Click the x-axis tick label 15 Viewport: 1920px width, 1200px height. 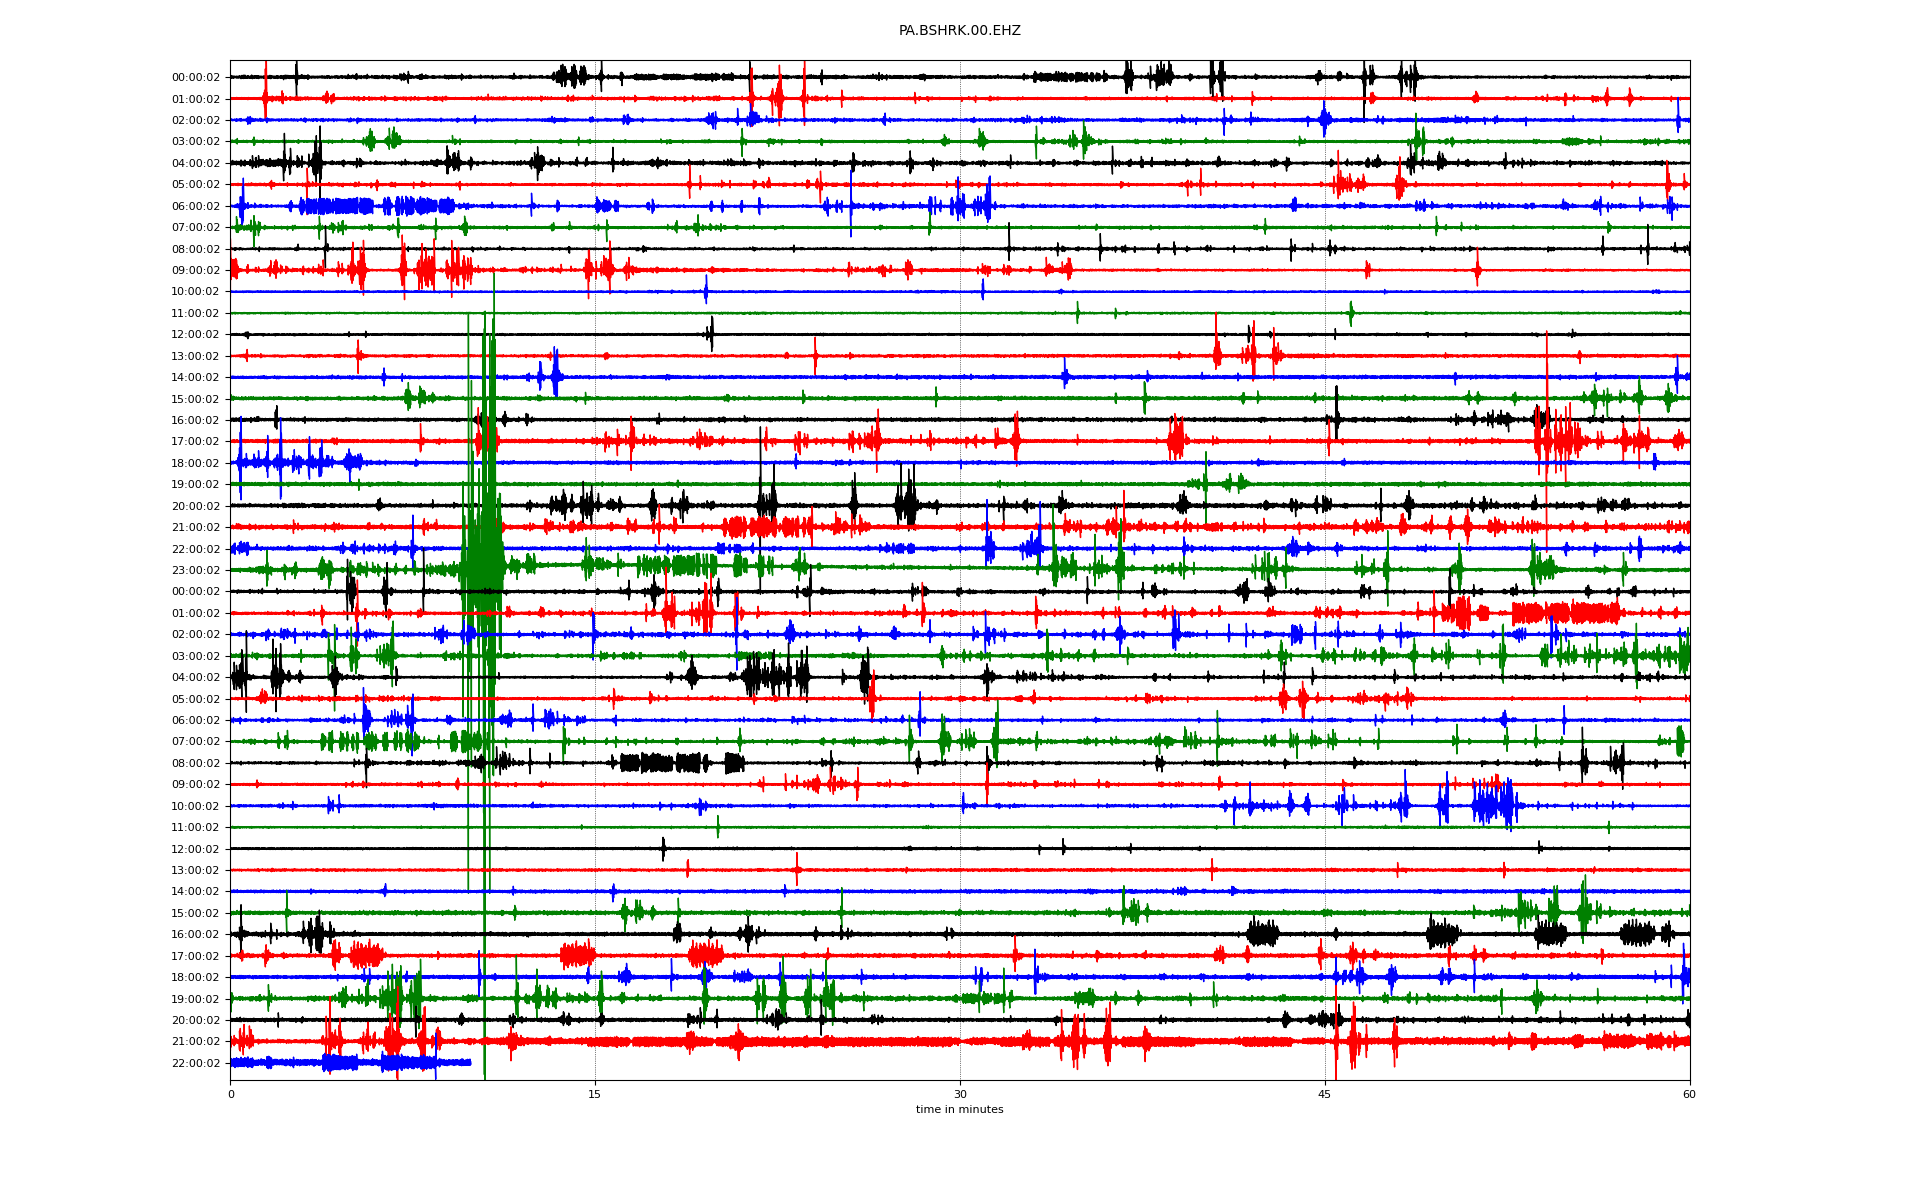coord(595,1094)
